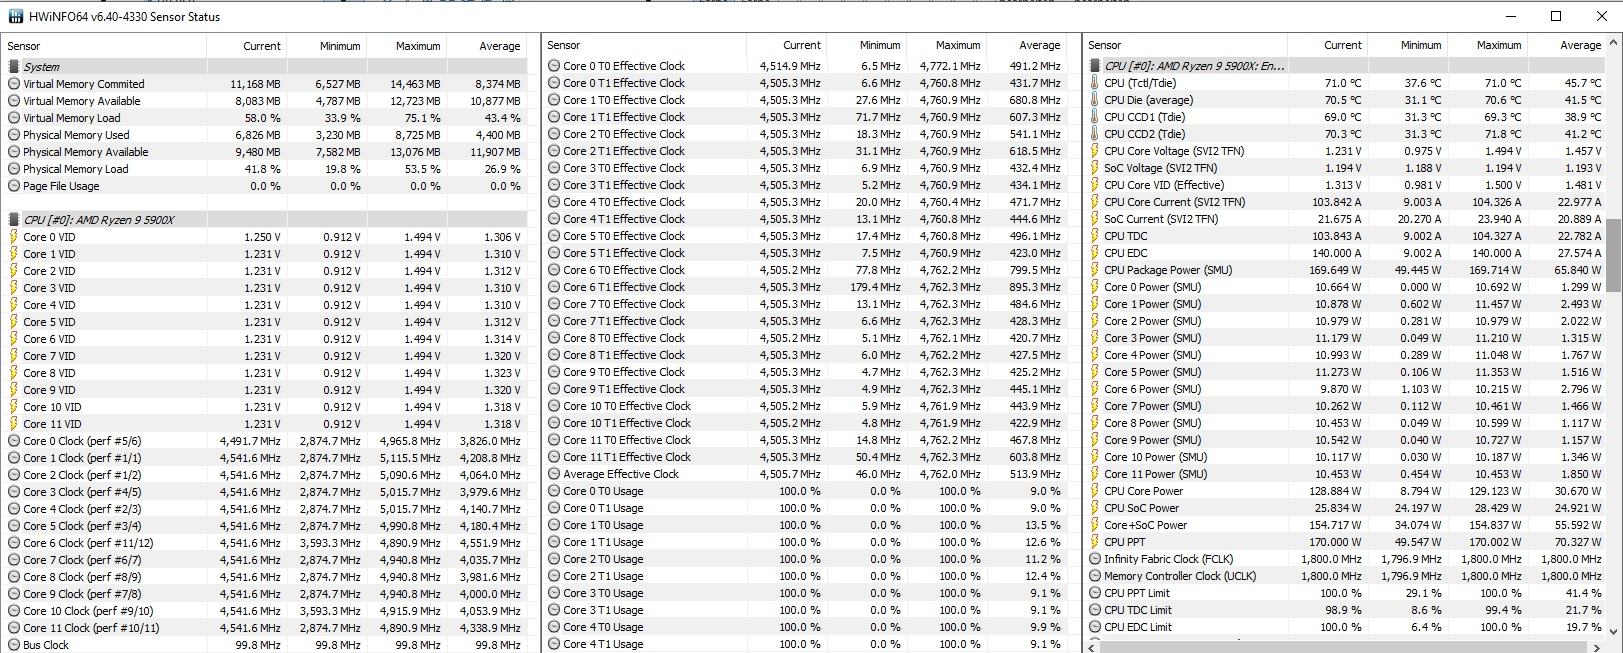Click the Core 0 T0 Usage icon
Image resolution: width=1623 pixels, height=653 pixels.
pos(554,491)
